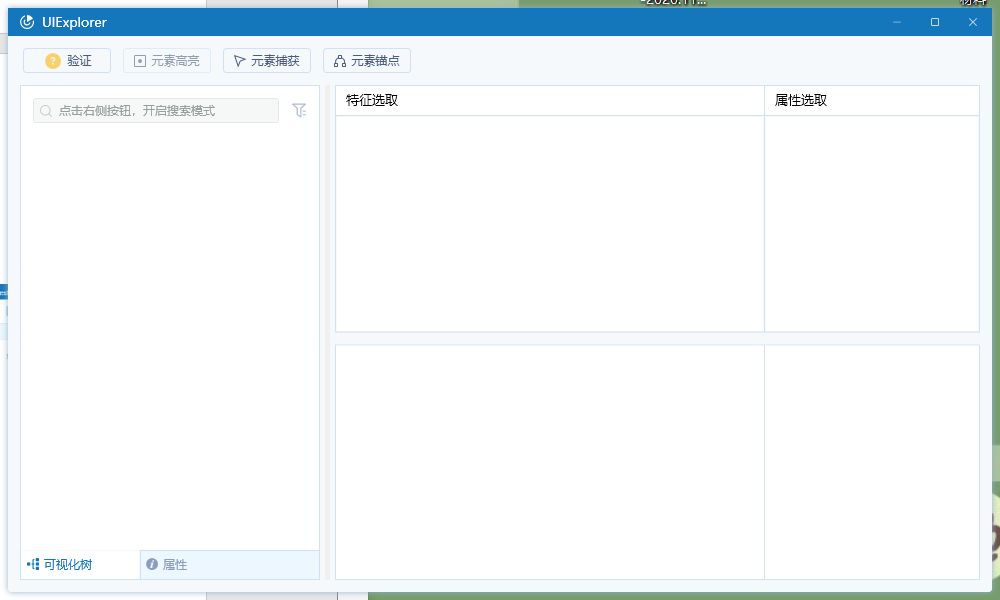Switch to the 属性 attributes tab

point(173,564)
